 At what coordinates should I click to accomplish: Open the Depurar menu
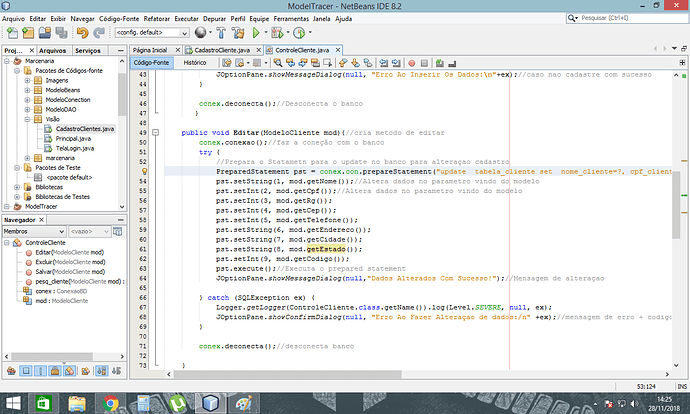(x=214, y=18)
